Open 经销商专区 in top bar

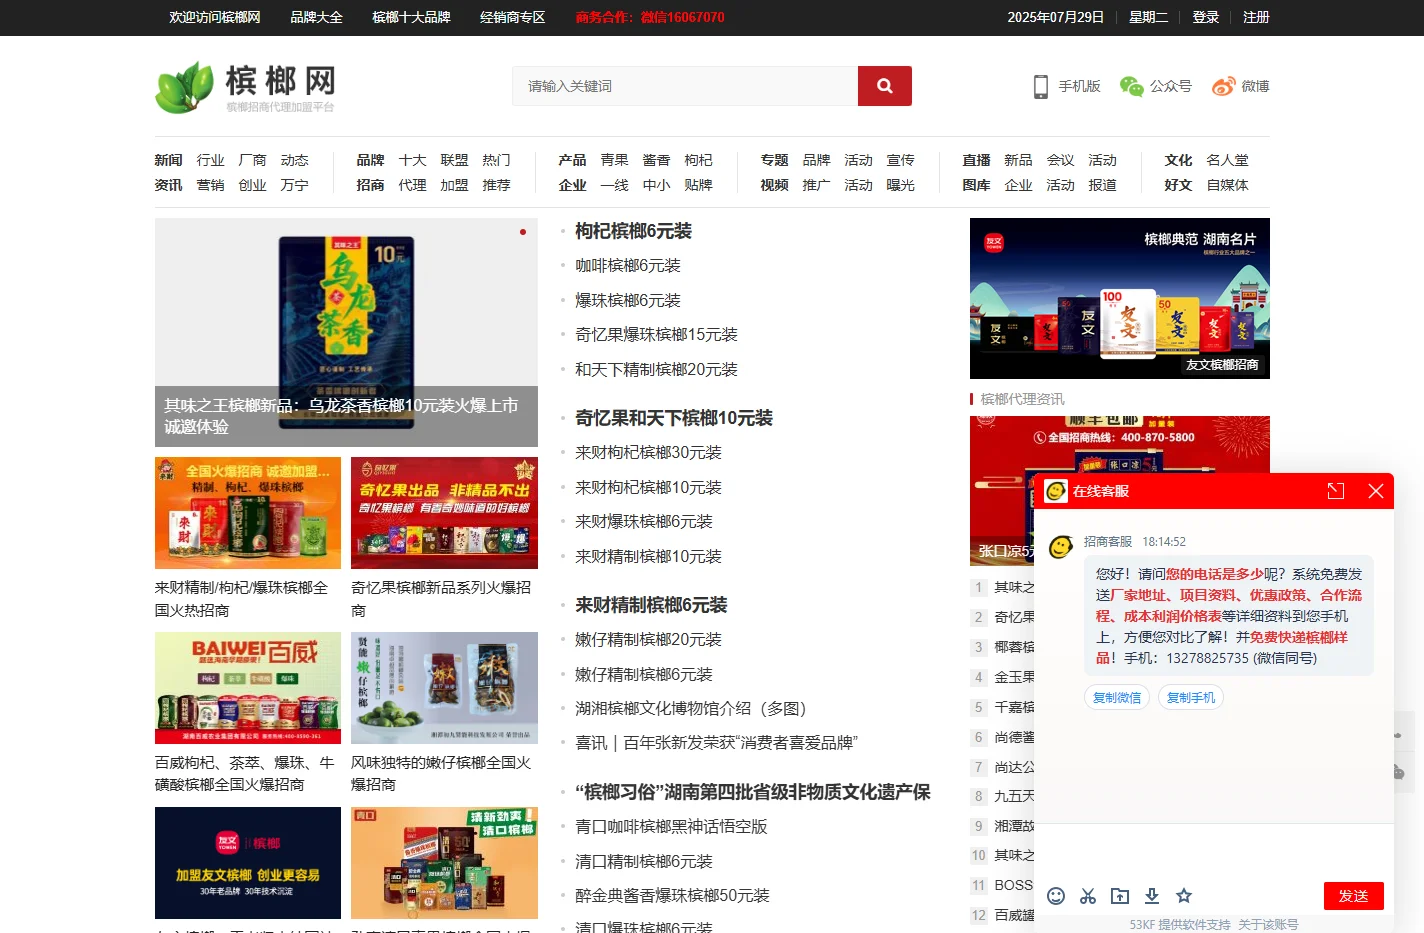512,17
